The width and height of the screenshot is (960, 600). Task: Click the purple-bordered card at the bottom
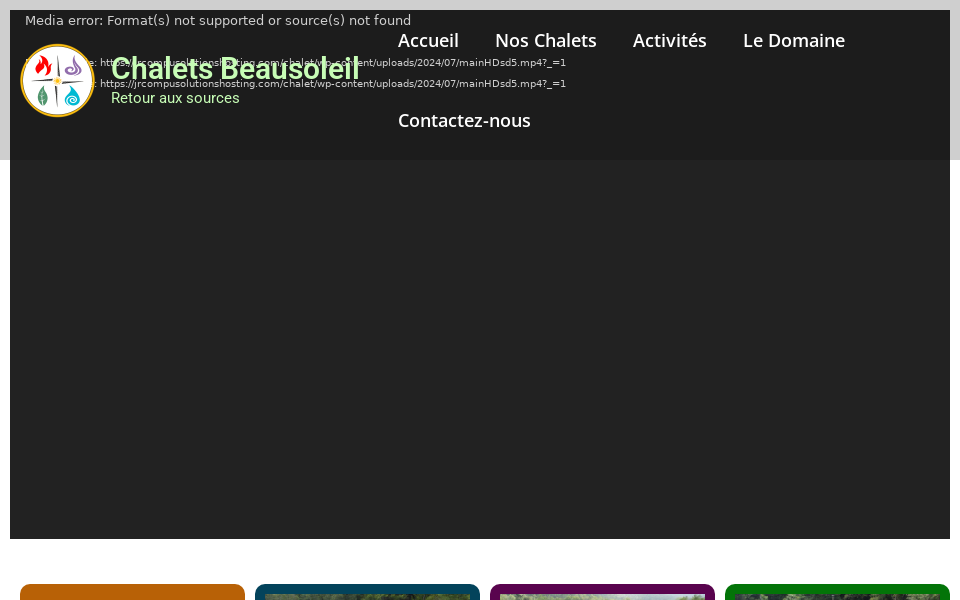click(602, 592)
